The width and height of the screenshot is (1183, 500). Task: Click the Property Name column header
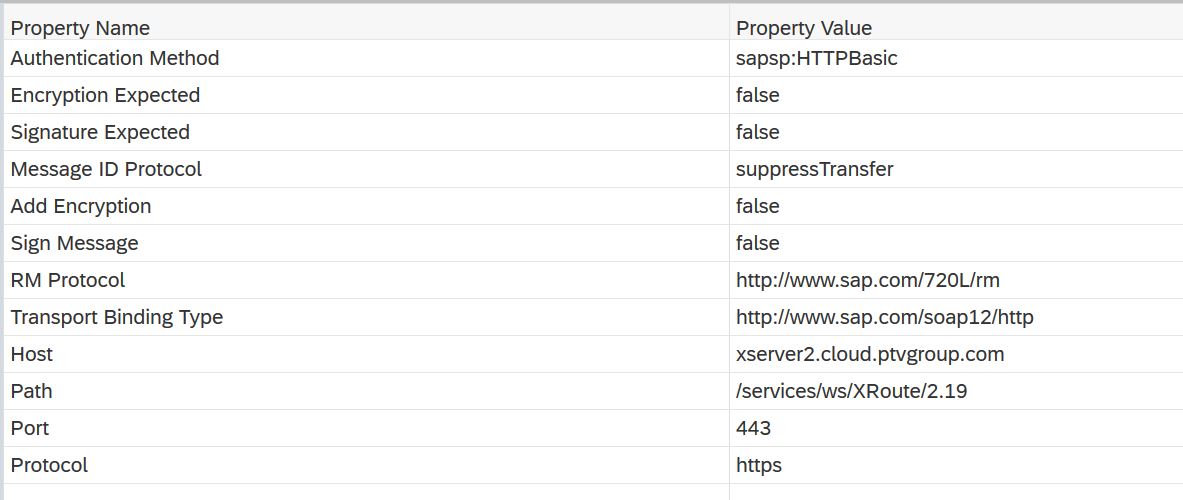coord(80,28)
